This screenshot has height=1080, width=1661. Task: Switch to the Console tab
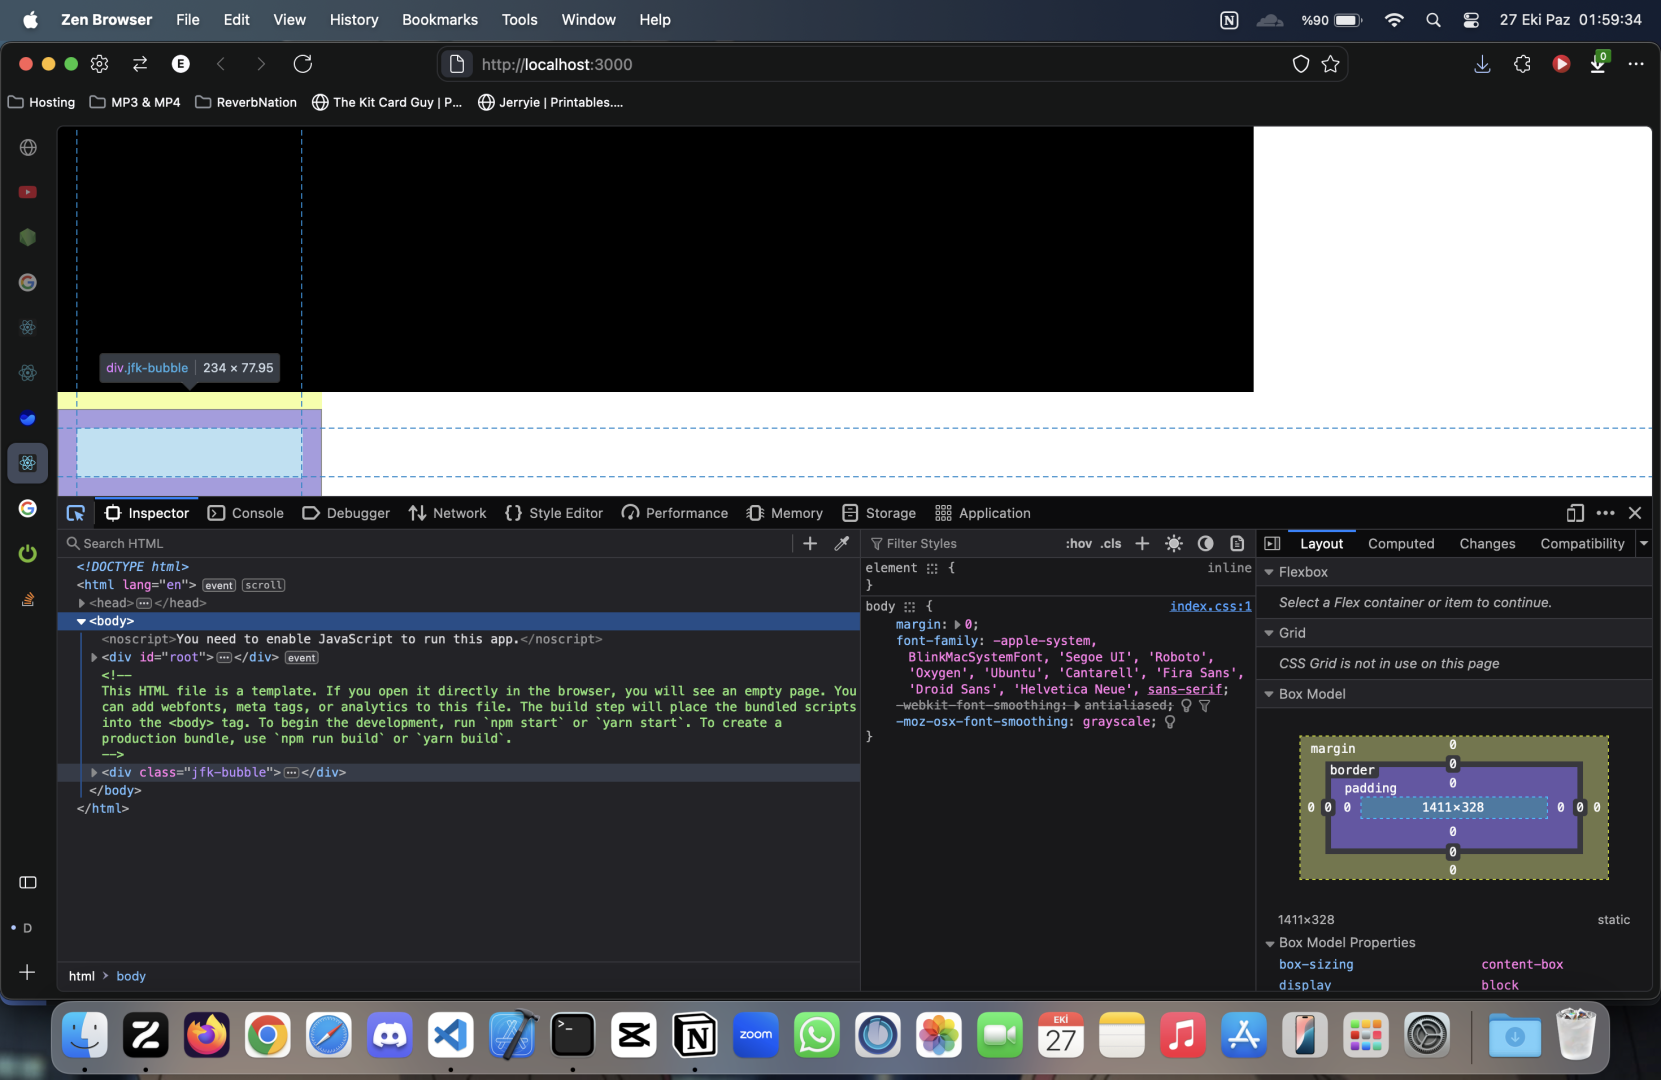(246, 513)
